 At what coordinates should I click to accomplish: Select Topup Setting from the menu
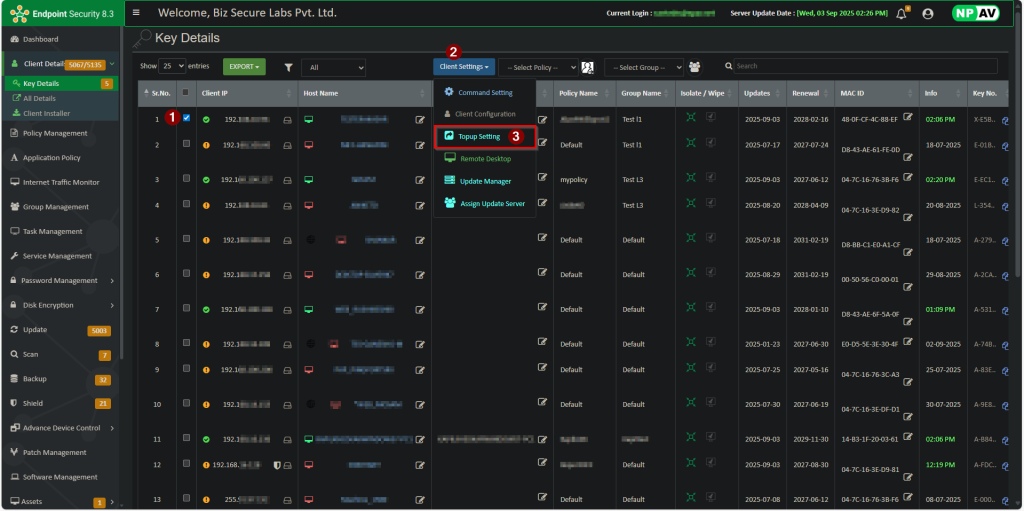(x=479, y=136)
